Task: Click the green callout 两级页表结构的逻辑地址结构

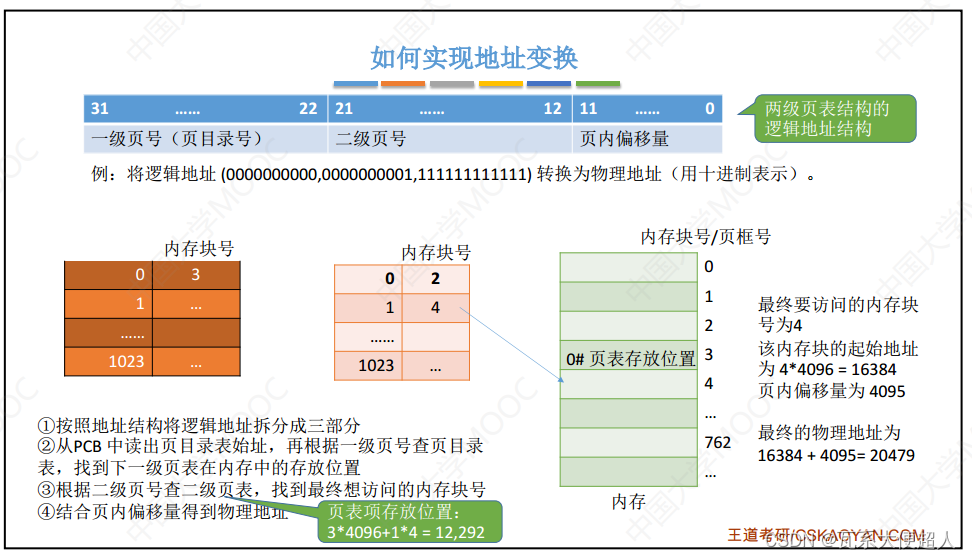Action: 834,118
